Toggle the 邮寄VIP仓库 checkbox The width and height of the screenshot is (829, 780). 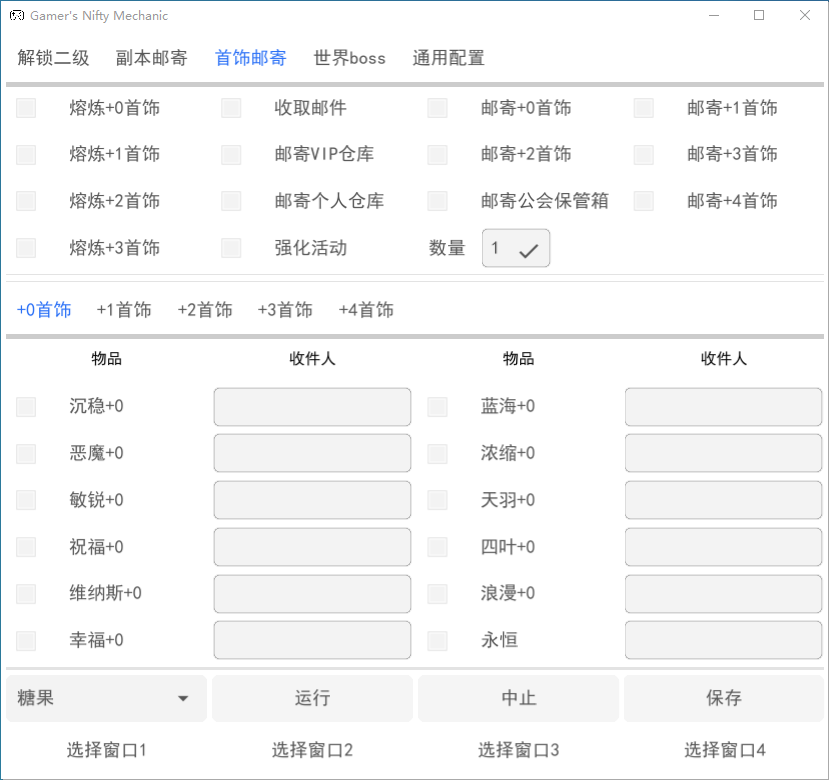[231, 155]
